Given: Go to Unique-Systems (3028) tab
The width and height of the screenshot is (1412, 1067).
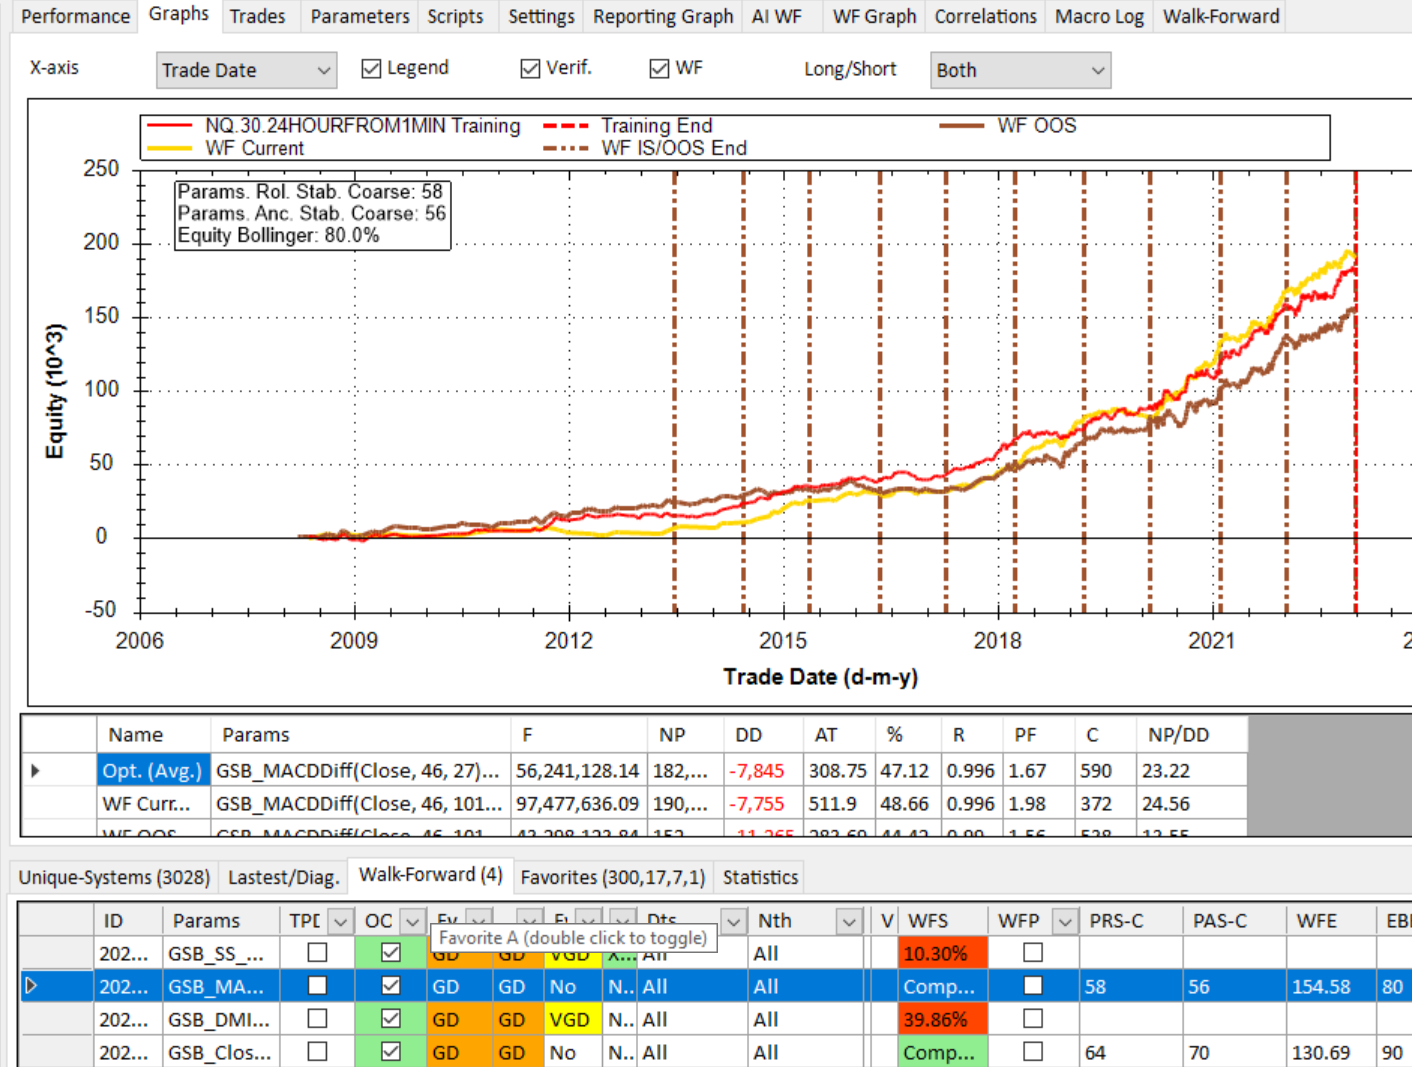Looking at the screenshot, I should point(114,877).
